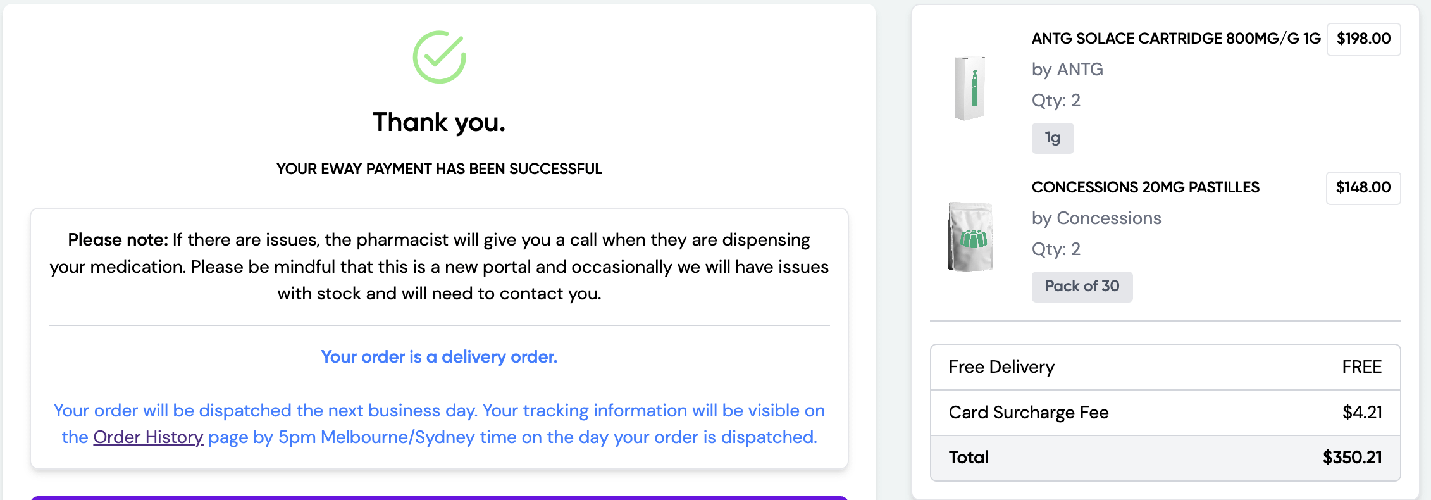Viewport: 1431px width, 500px height.
Task: Click the $148.00 price badge
Action: [1363, 187]
